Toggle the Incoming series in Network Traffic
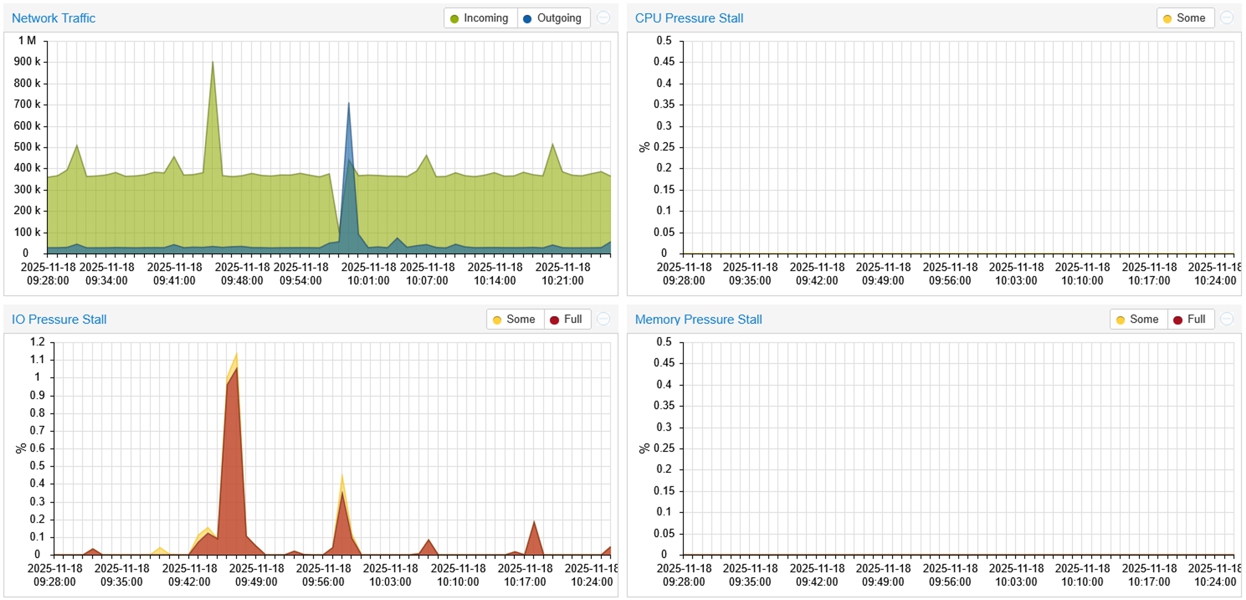Screen dimensions: 1246x600 pyautogui.click(x=480, y=18)
